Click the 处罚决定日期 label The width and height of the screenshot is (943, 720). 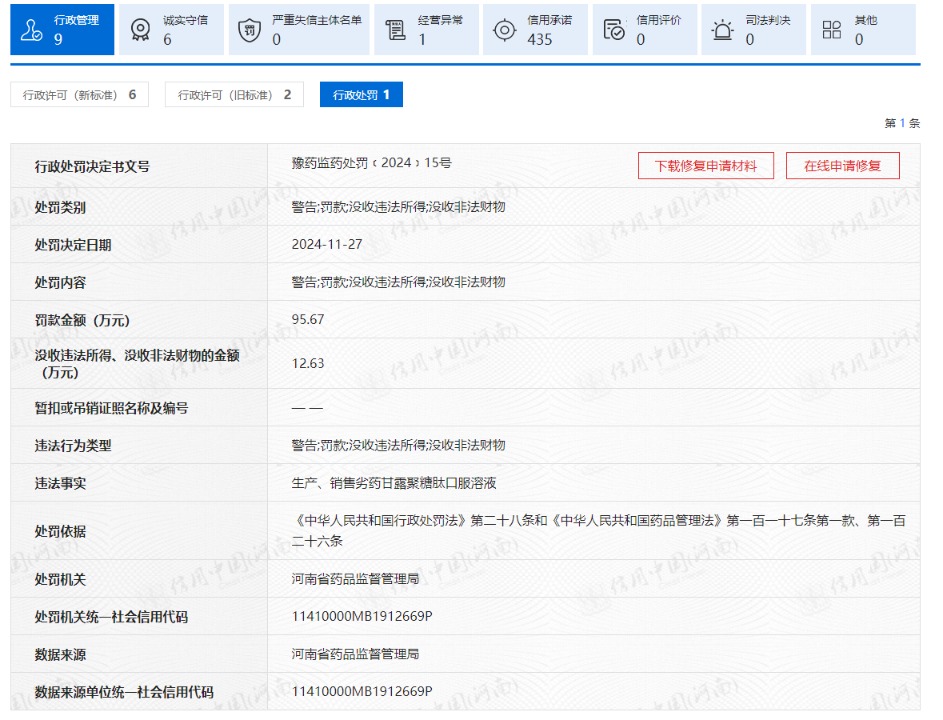(73, 245)
